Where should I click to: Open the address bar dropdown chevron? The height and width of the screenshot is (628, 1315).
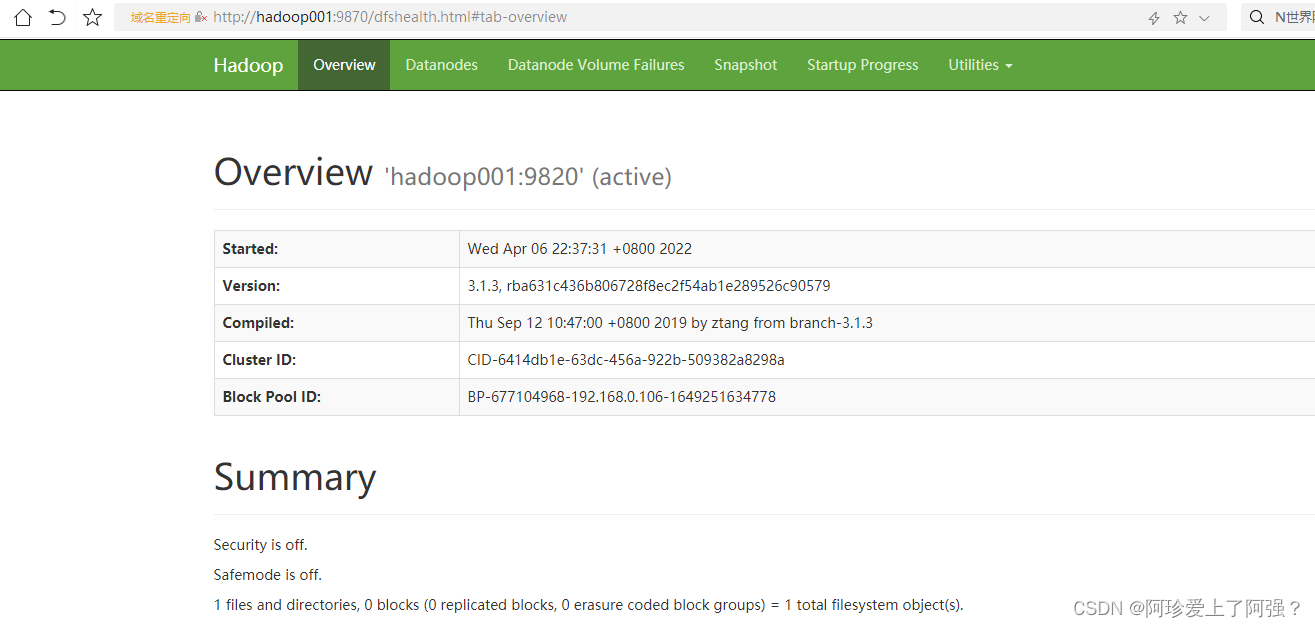pos(1204,18)
